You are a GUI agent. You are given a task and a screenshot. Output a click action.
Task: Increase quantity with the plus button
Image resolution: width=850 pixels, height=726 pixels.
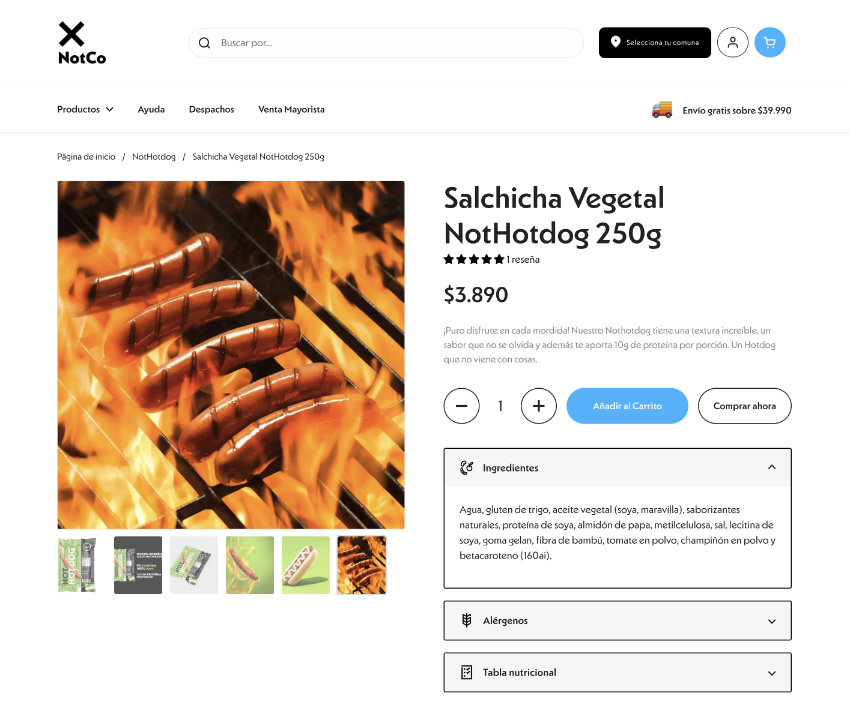tap(538, 406)
